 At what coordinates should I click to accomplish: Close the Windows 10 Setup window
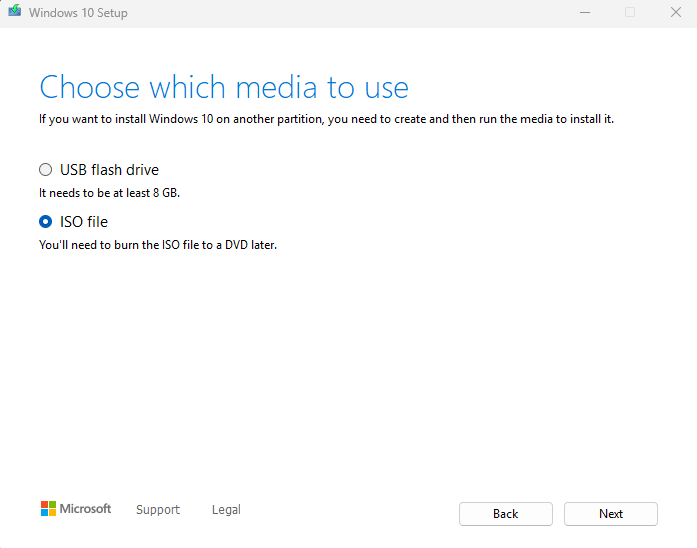(675, 13)
